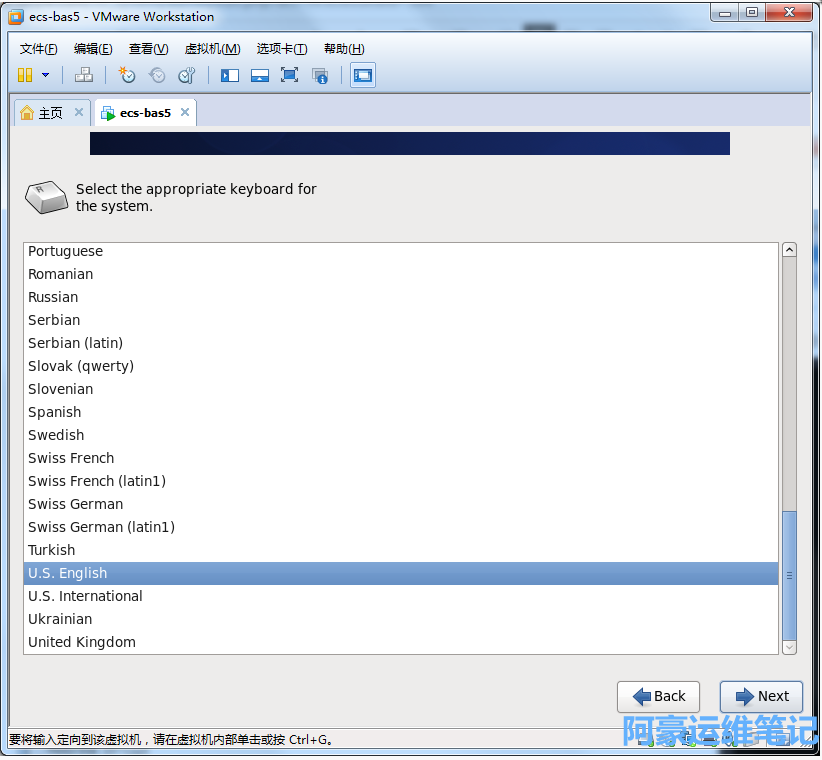The image size is (822, 760).
Task: Click the yellow pause VM icon
Action: [x=25, y=75]
